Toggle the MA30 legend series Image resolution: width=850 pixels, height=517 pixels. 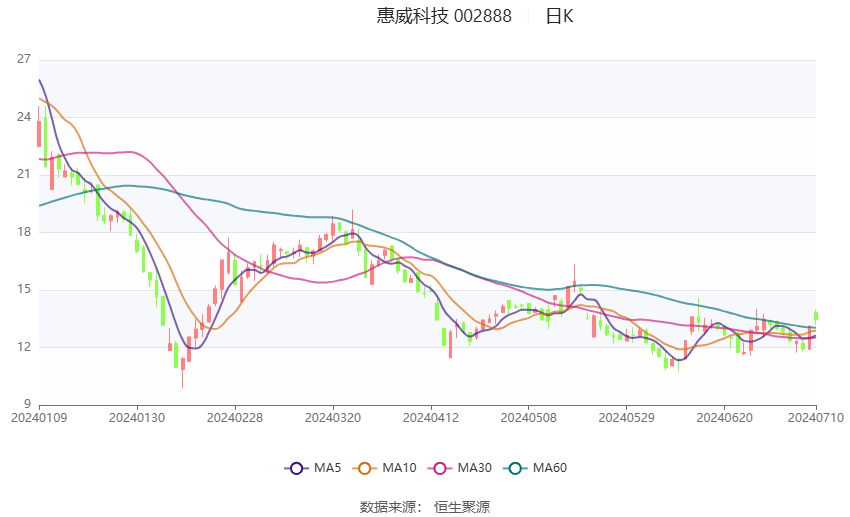(460, 468)
